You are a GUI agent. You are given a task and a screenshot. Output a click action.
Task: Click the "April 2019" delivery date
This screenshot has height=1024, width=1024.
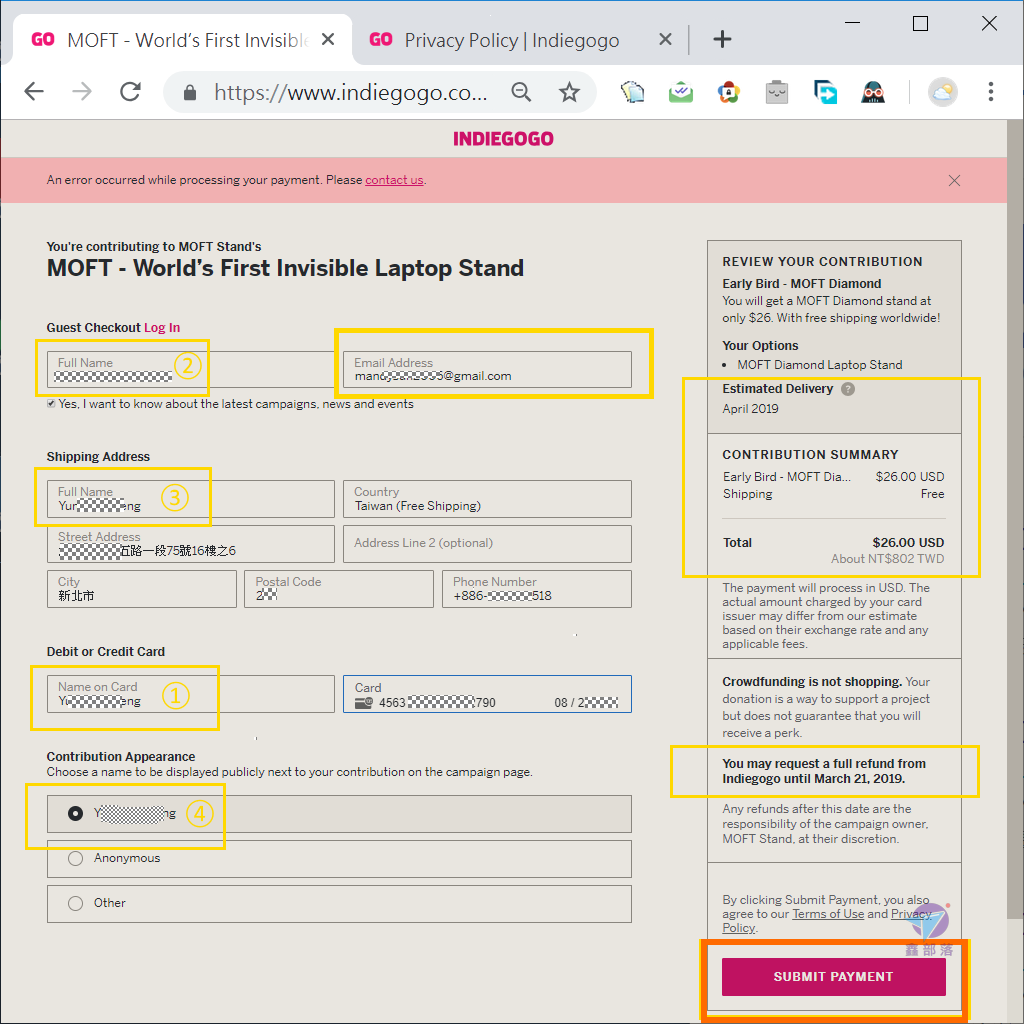[750, 409]
